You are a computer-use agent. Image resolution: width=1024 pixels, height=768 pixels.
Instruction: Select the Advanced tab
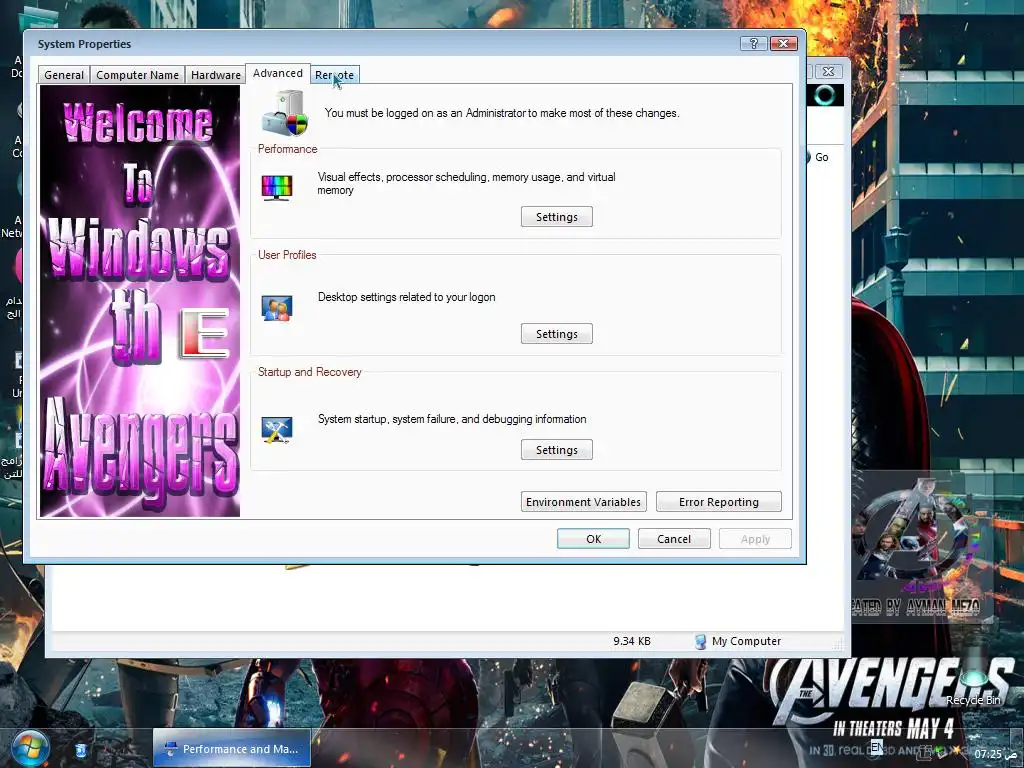[278, 73]
